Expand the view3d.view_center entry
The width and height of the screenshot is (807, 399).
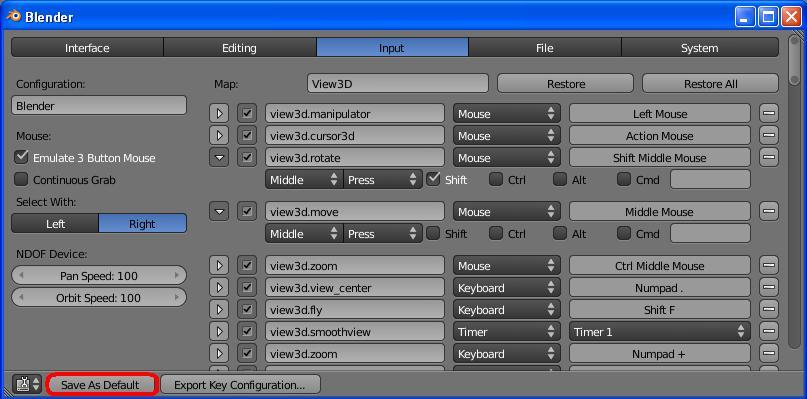tap(219, 287)
